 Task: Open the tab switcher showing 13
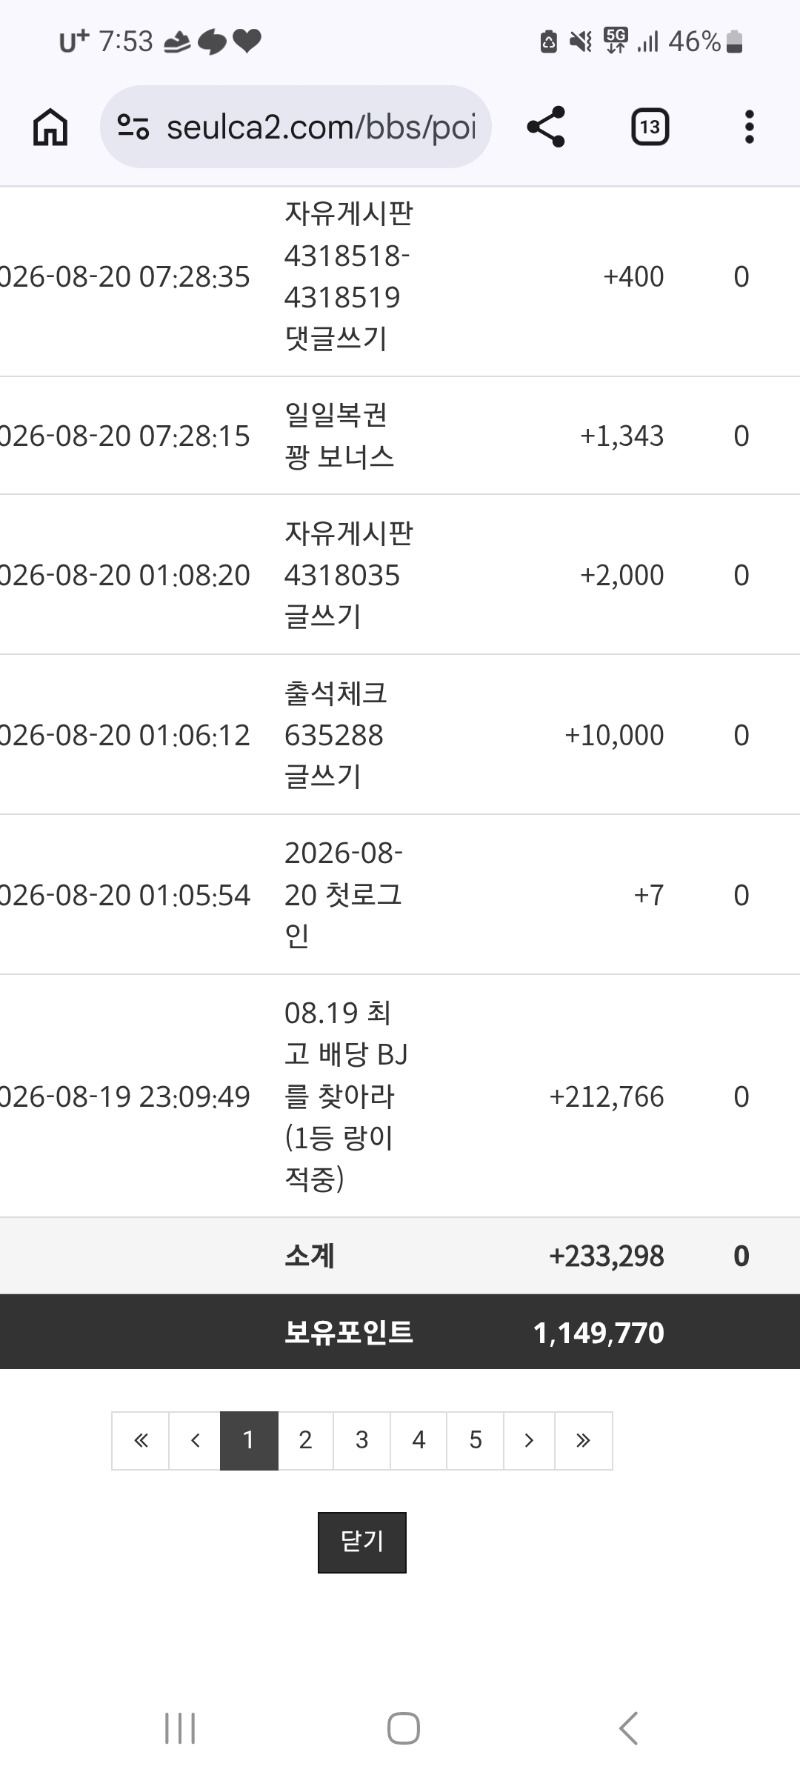tap(650, 127)
